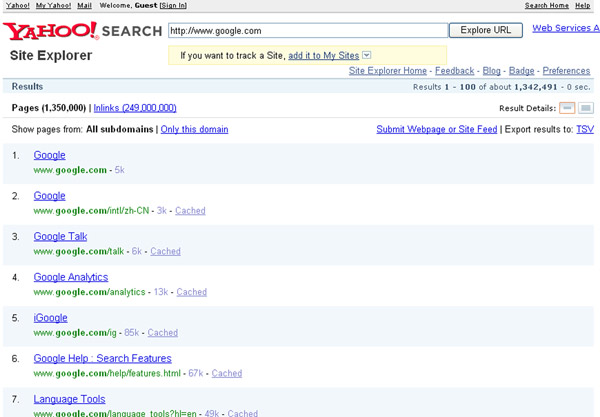View Cached copy of Google Analytics
Screen dimensions: 600x417
point(191,292)
